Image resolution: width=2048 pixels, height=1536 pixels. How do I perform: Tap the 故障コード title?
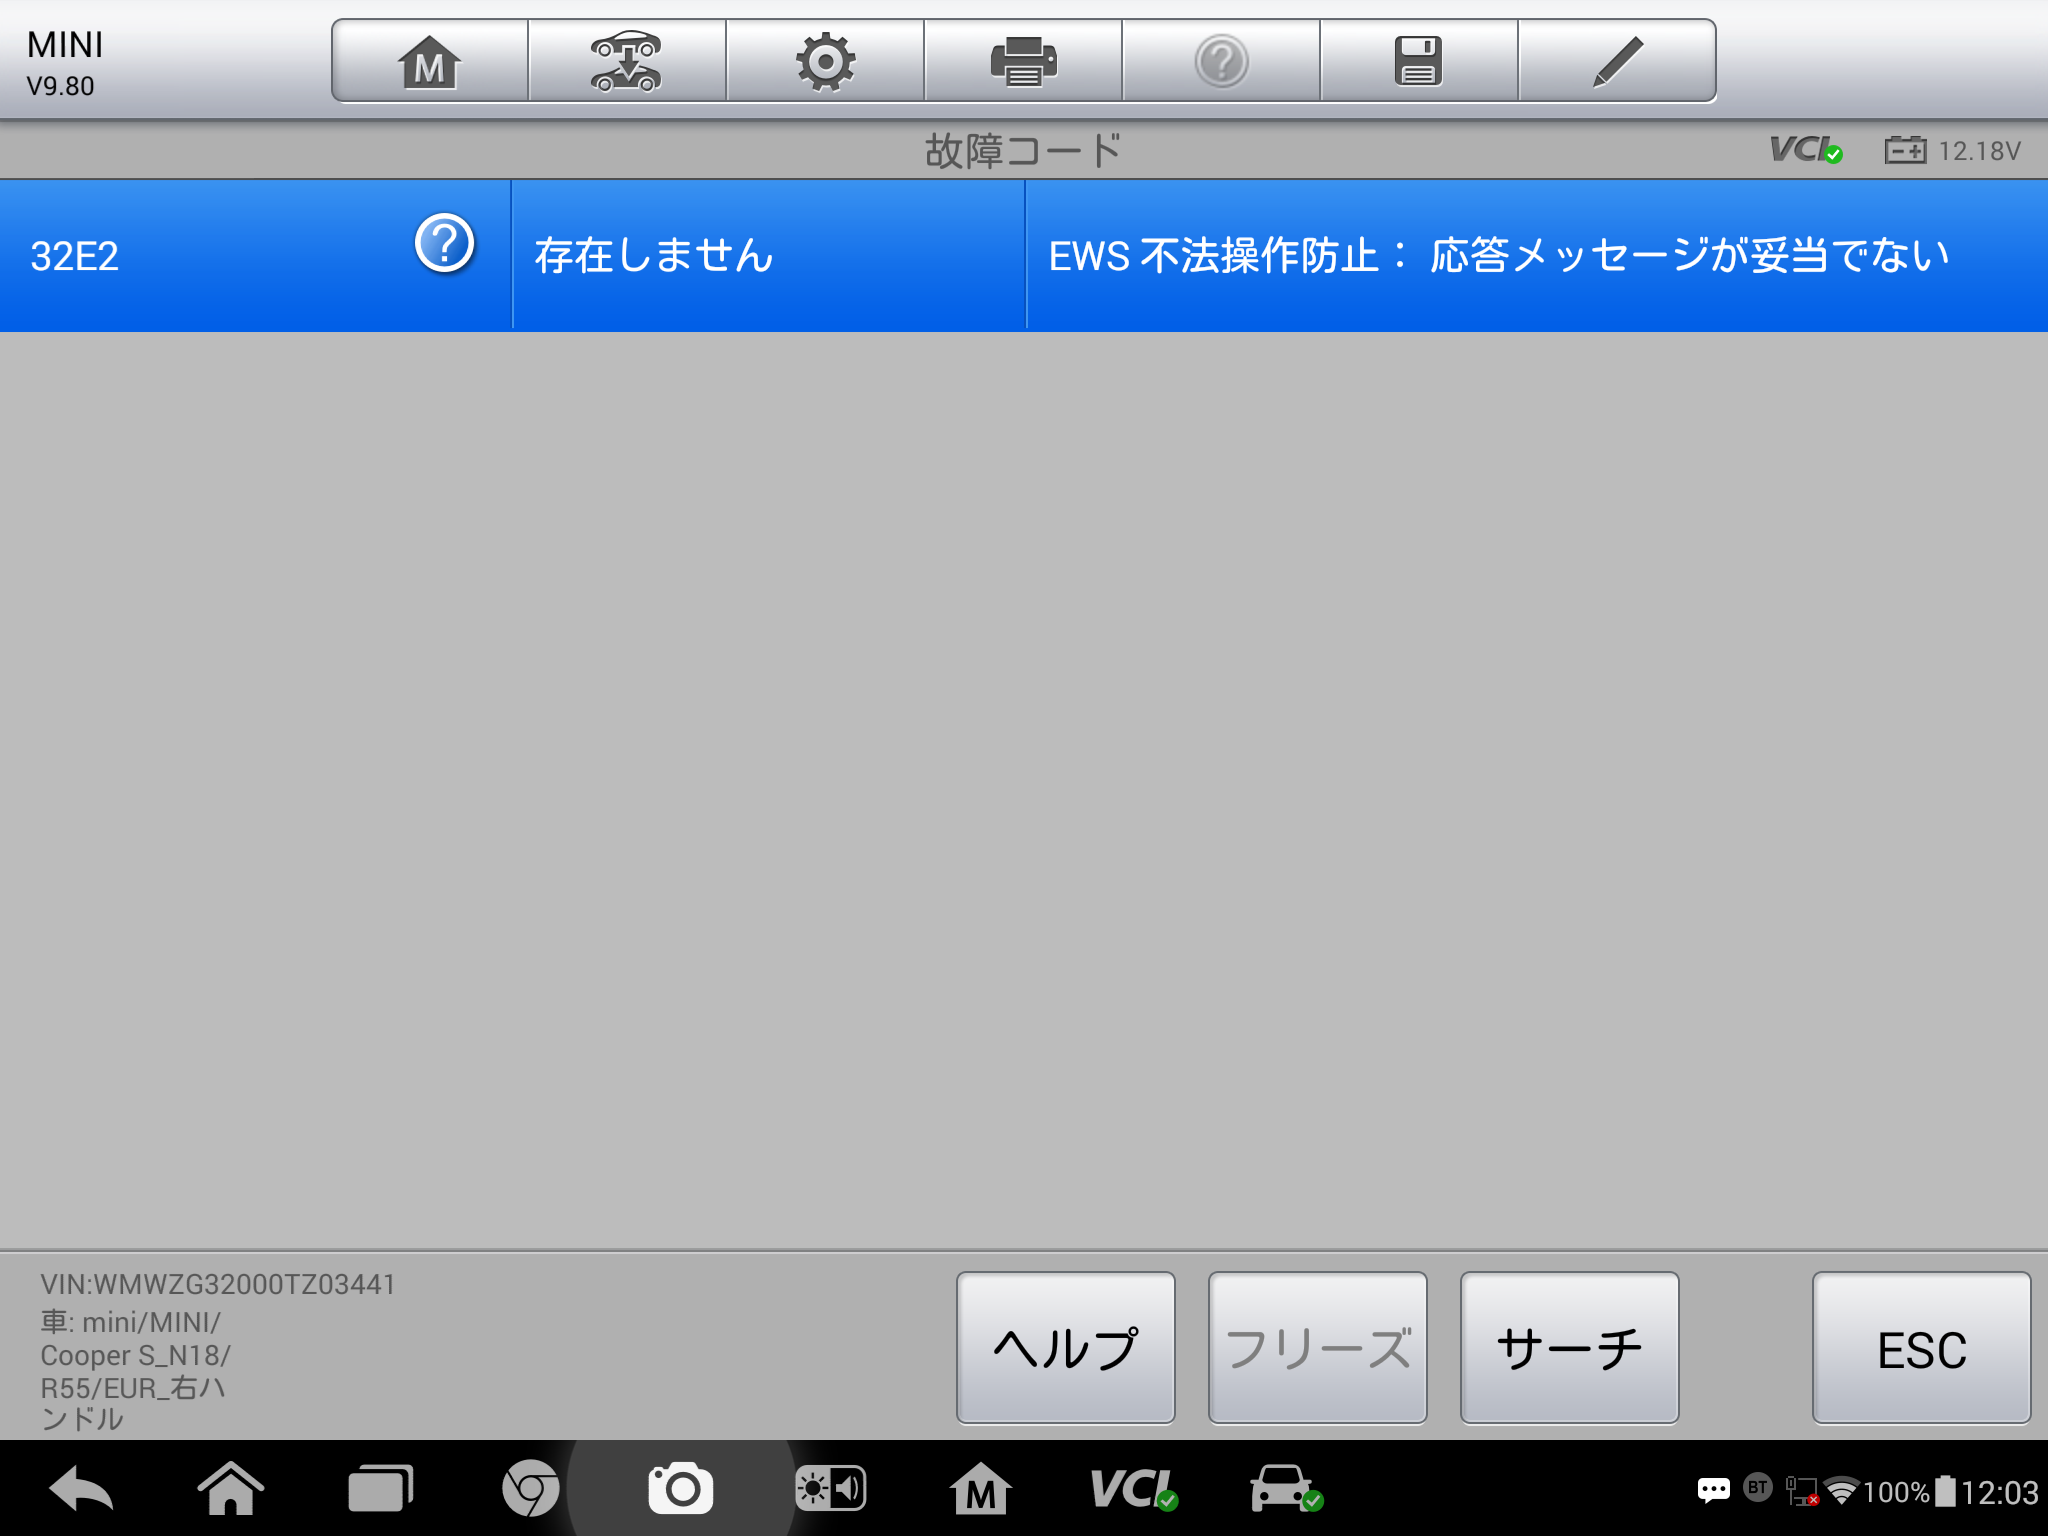pos(1023,151)
